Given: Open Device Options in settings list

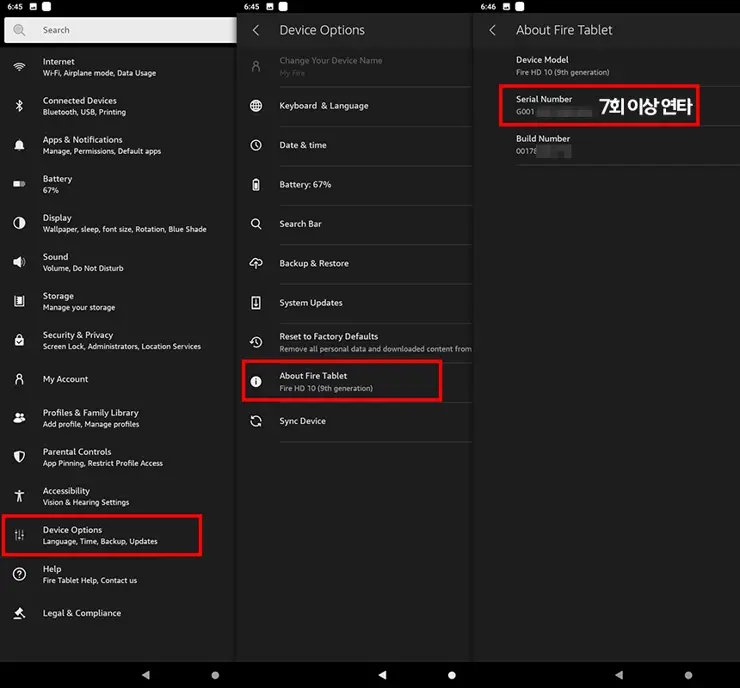Looking at the screenshot, I should (101, 535).
